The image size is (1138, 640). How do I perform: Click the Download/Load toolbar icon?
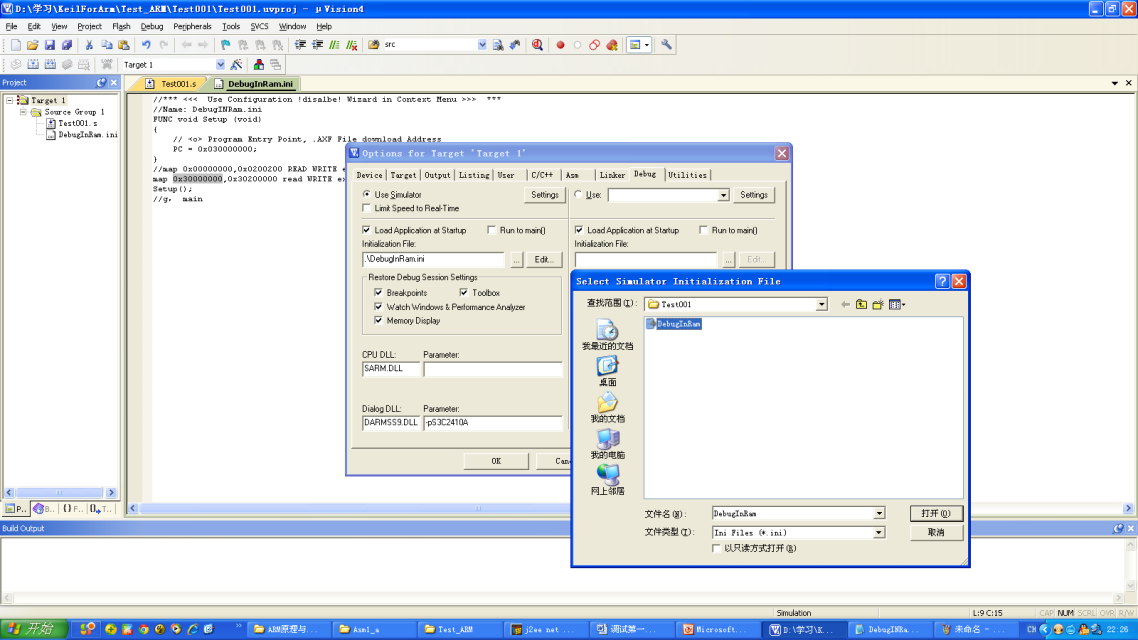[x=107, y=65]
